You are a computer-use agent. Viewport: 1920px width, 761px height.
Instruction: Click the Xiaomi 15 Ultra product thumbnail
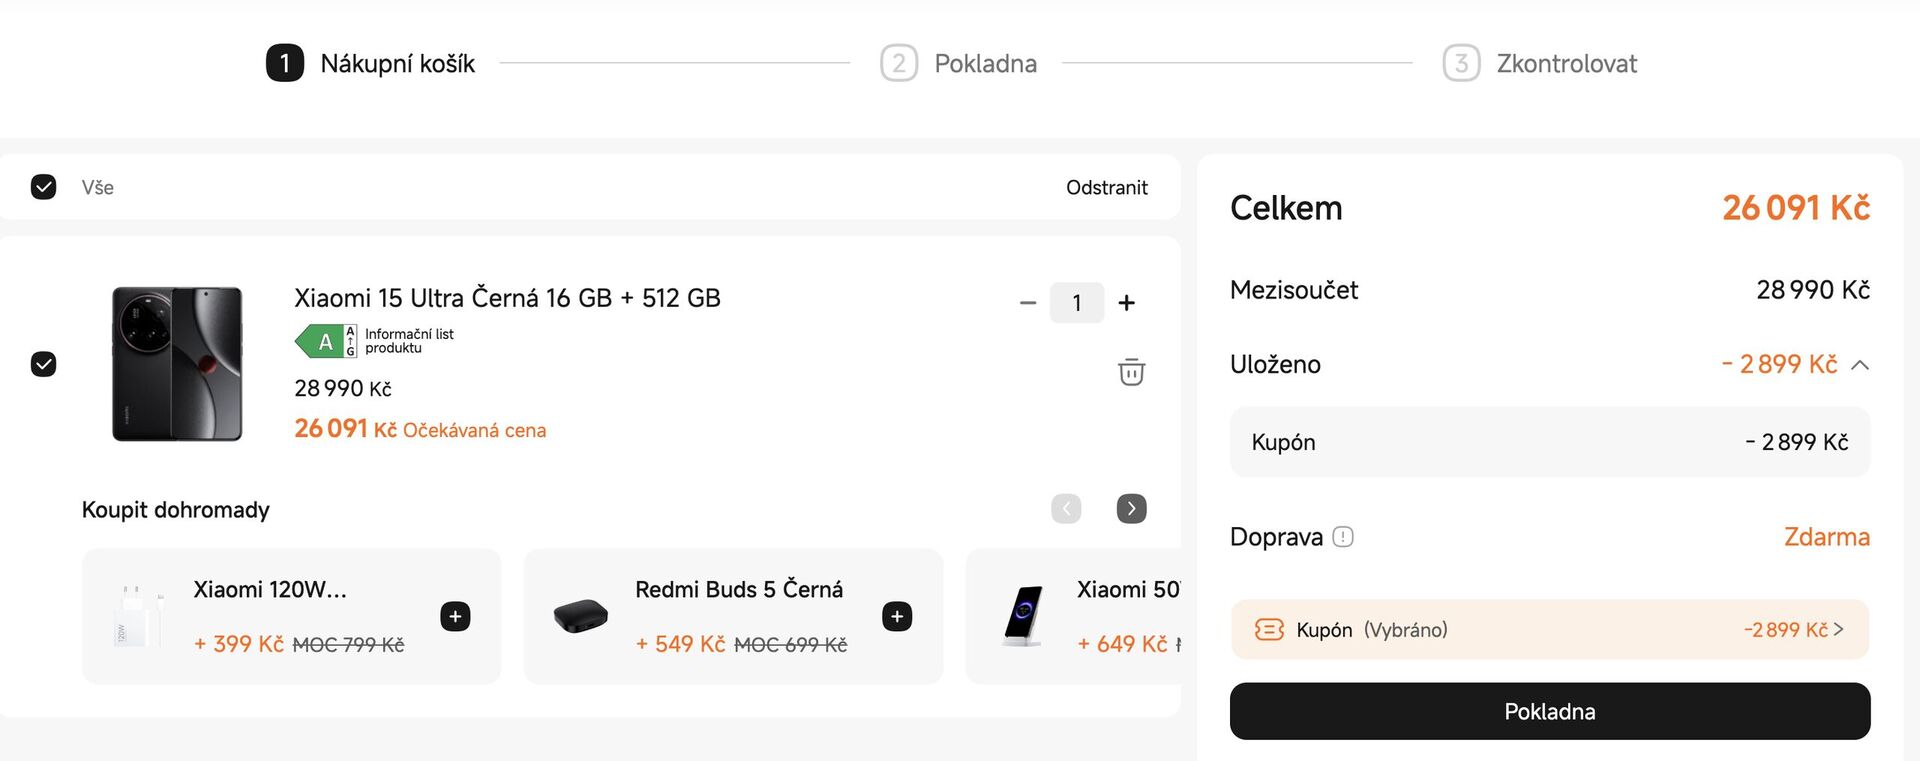(x=176, y=363)
